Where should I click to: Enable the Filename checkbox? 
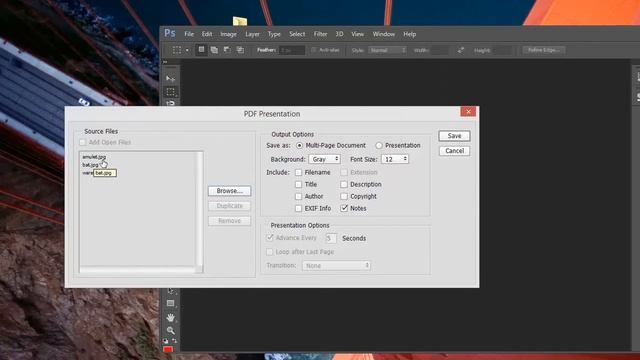[298, 173]
